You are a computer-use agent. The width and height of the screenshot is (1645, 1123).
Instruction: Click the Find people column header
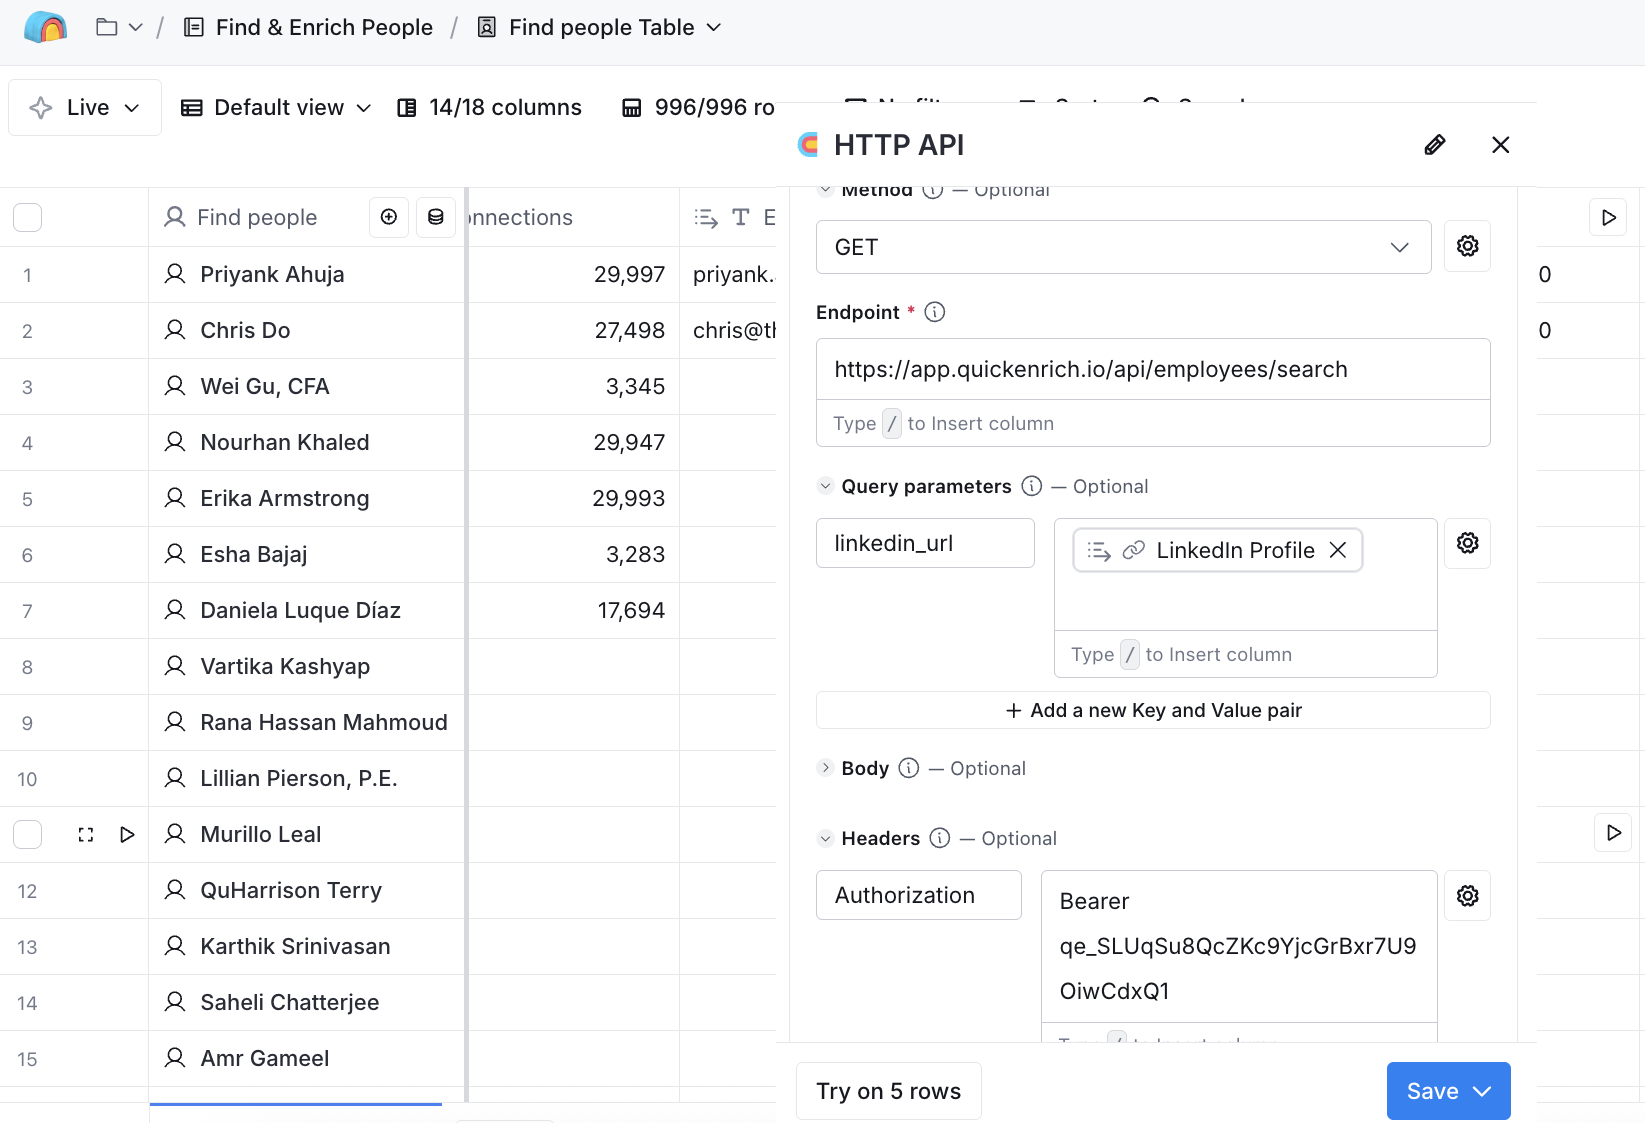tap(256, 217)
